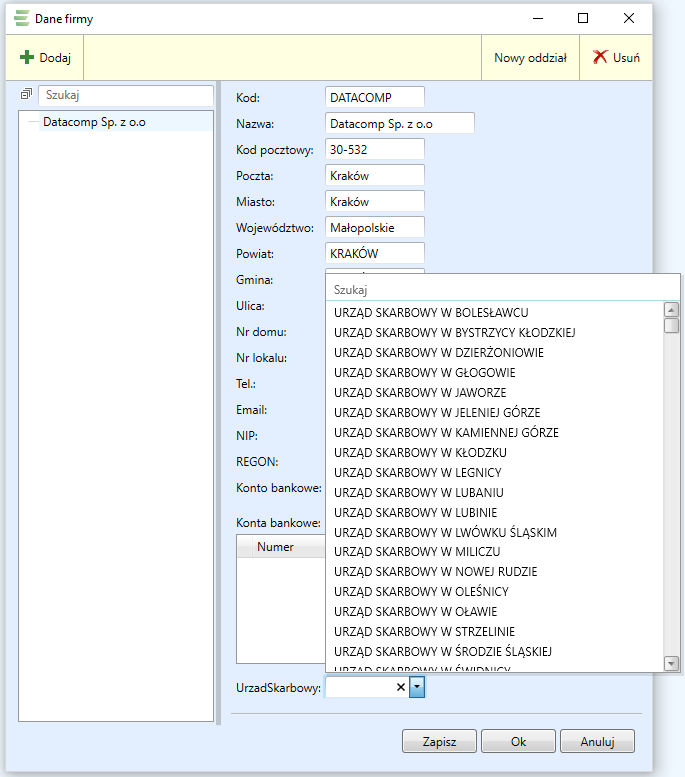The width and height of the screenshot is (685, 777).
Task: Select URZĄD SKARBOWY W JELENIEJ GÓRZE
Action: click(x=438, y=412)
